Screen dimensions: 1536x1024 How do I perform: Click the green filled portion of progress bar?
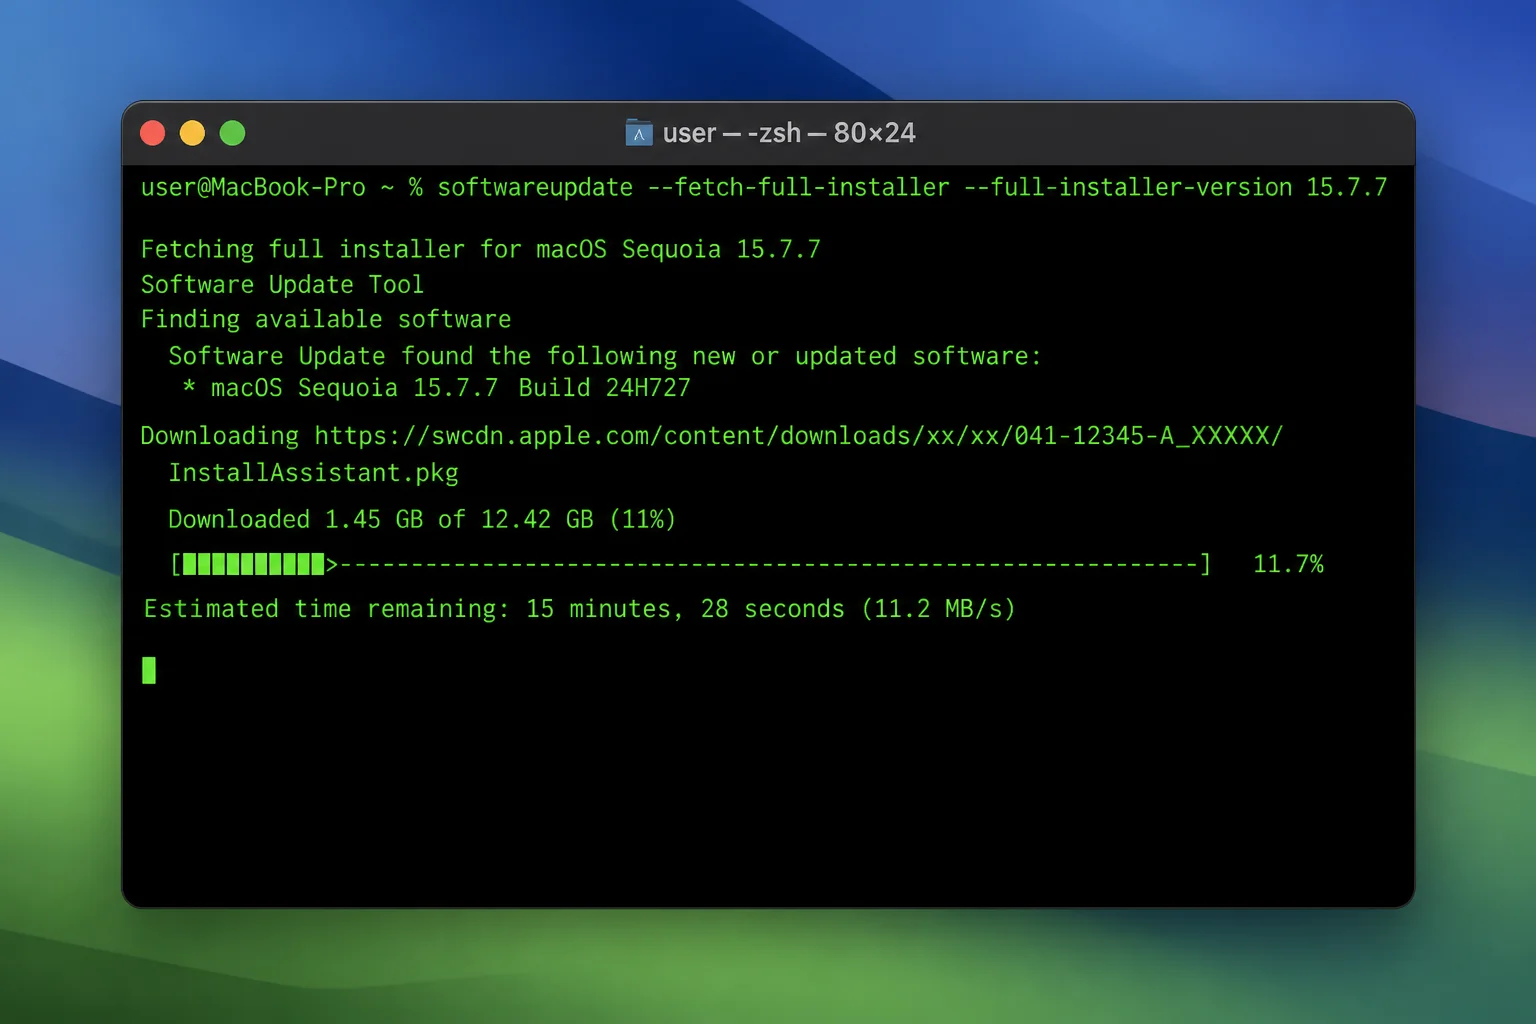254,564
